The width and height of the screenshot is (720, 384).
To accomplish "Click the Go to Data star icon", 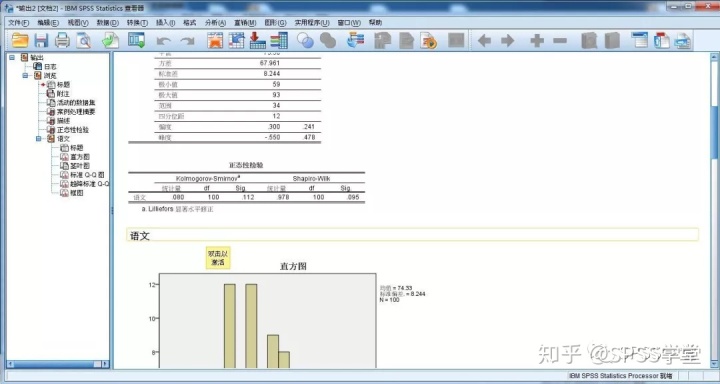I will [215, 41].
